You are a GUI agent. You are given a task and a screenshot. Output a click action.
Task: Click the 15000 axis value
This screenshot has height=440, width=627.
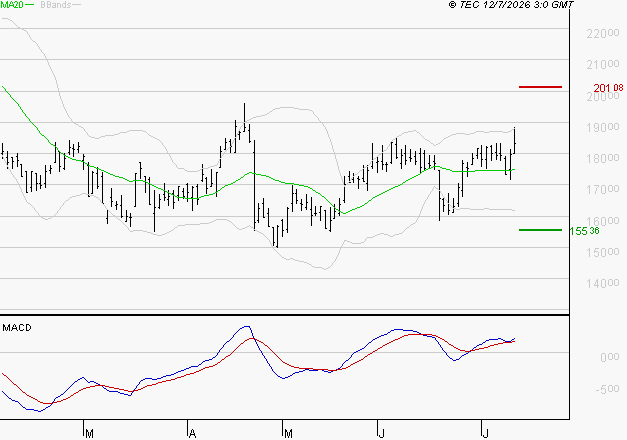coord(603,252)
